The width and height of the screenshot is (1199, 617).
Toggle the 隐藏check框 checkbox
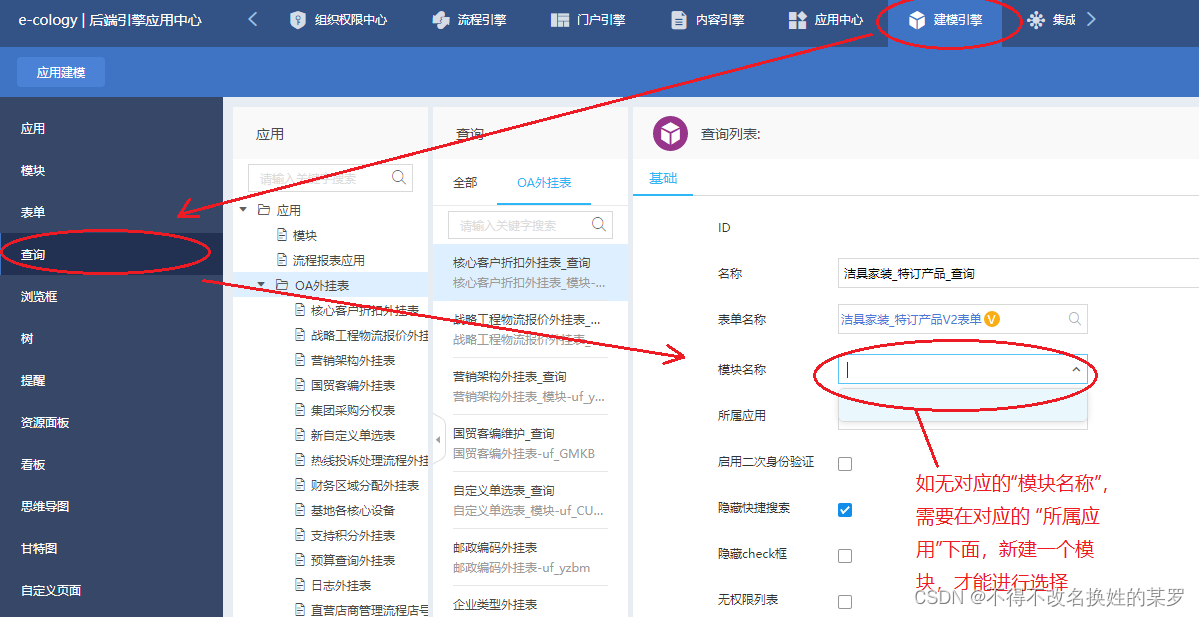845,556
